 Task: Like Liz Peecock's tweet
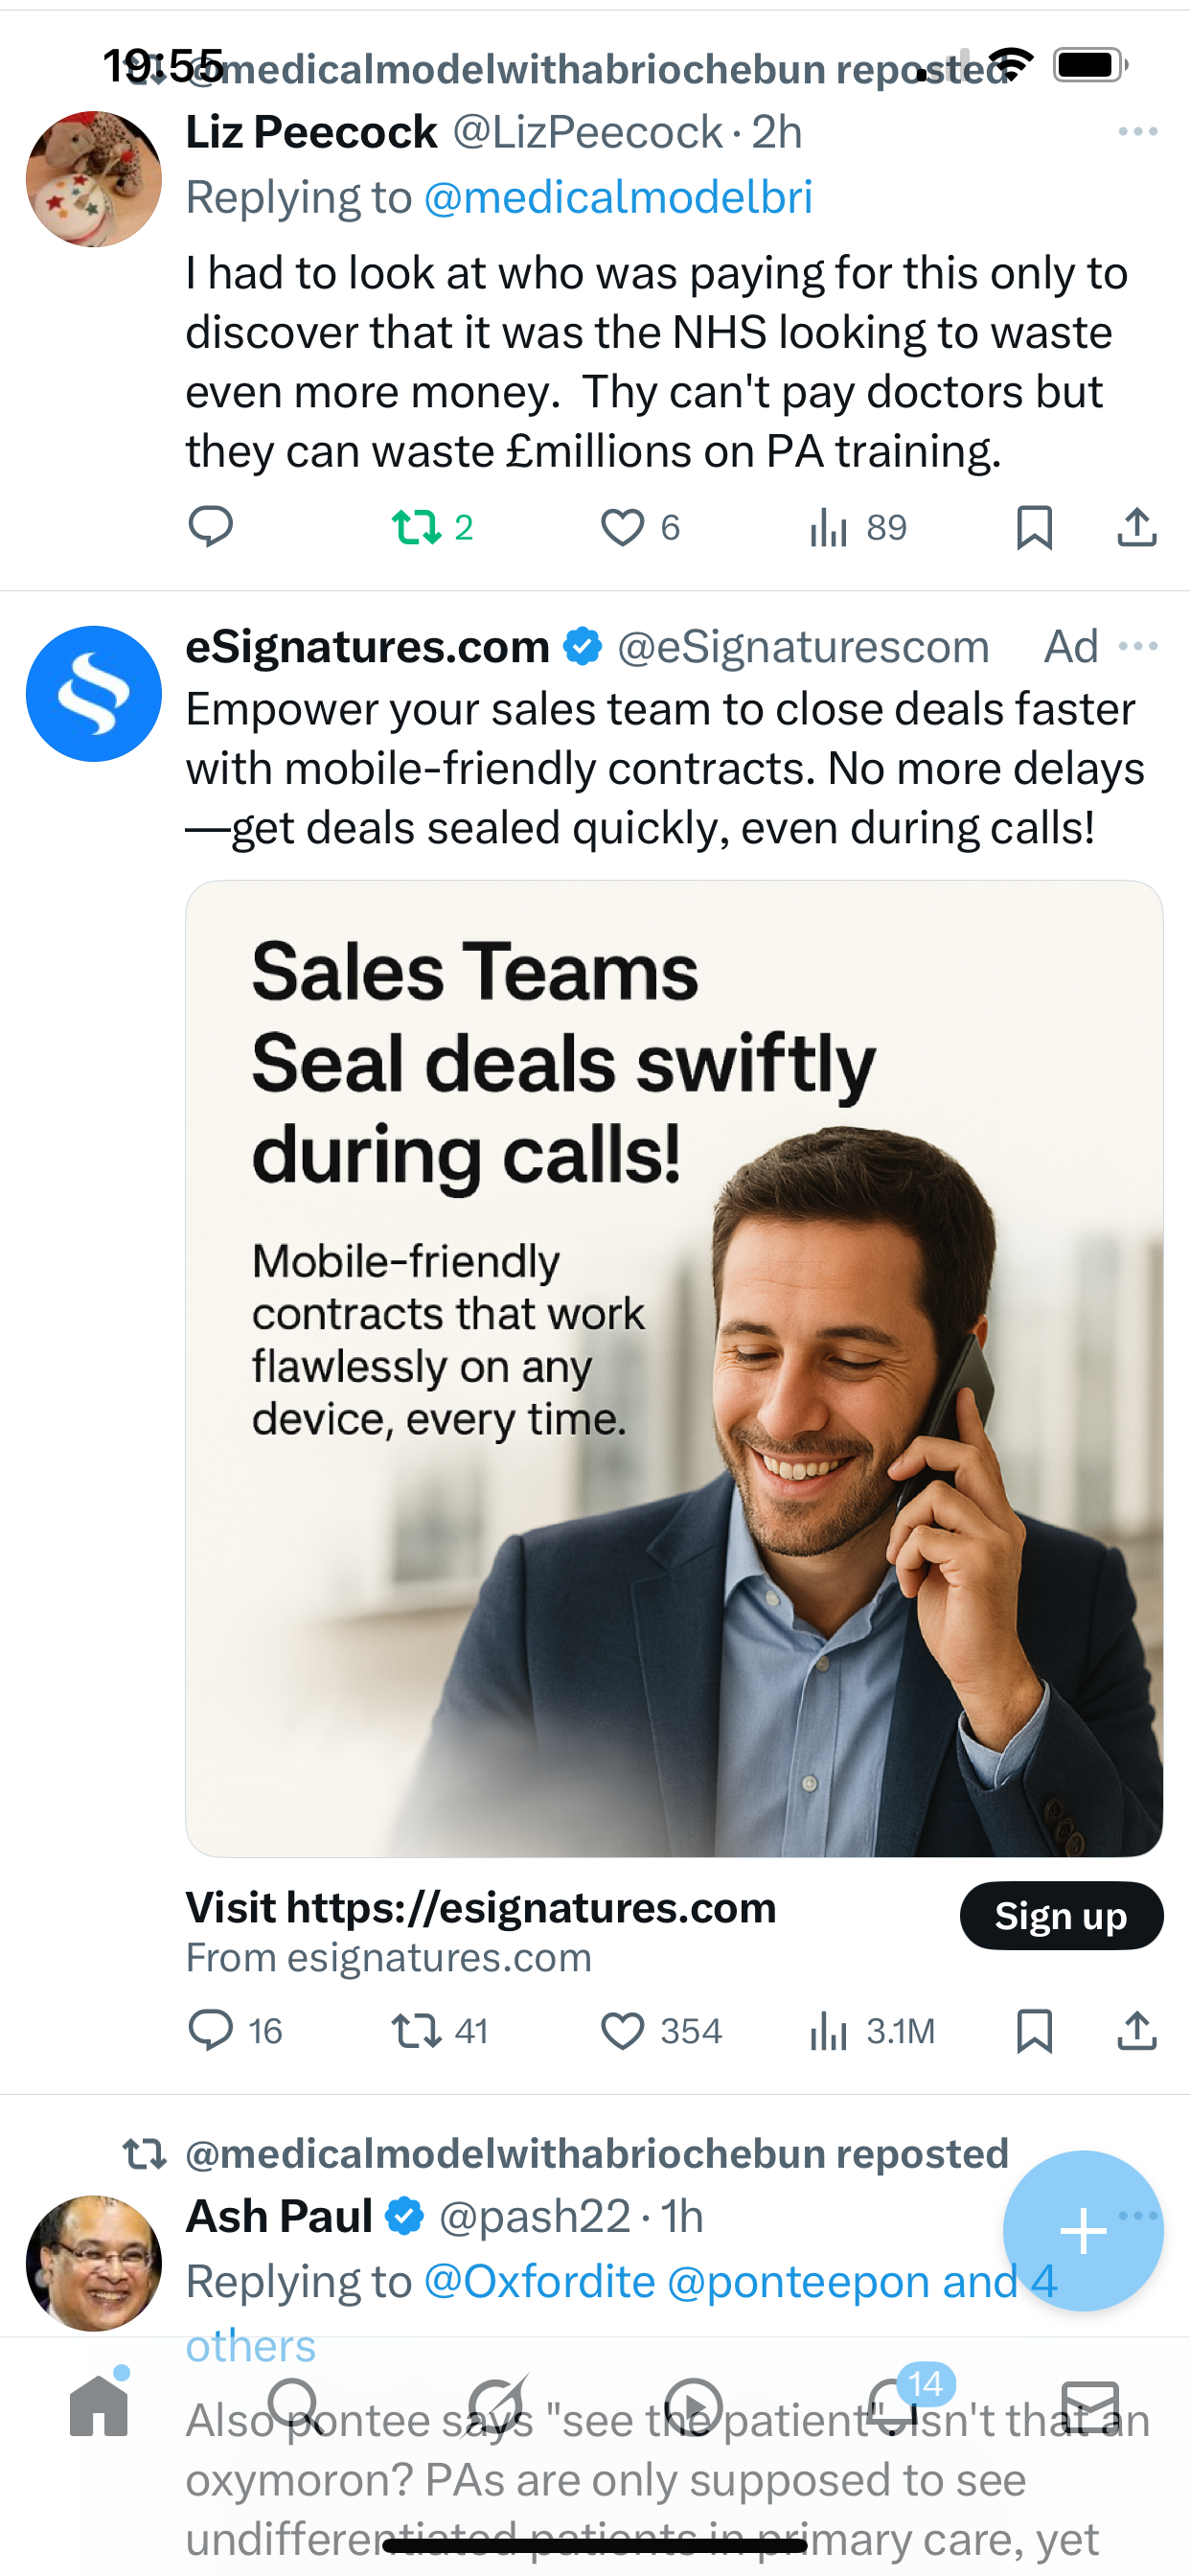[x=639, y=527]
